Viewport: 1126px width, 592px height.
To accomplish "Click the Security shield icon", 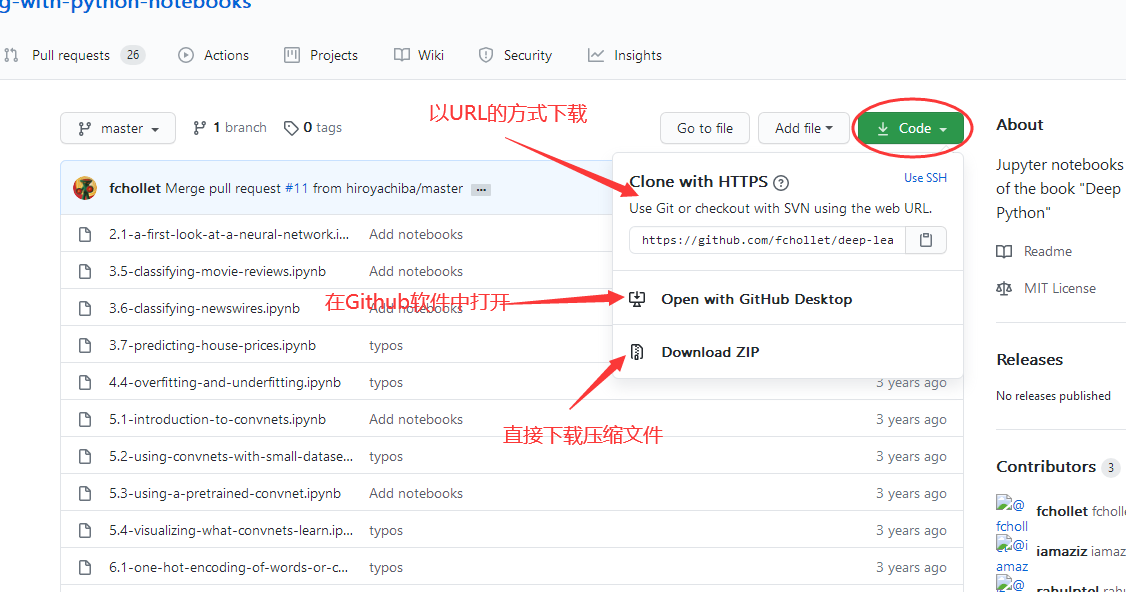I will tap(486, 55).
